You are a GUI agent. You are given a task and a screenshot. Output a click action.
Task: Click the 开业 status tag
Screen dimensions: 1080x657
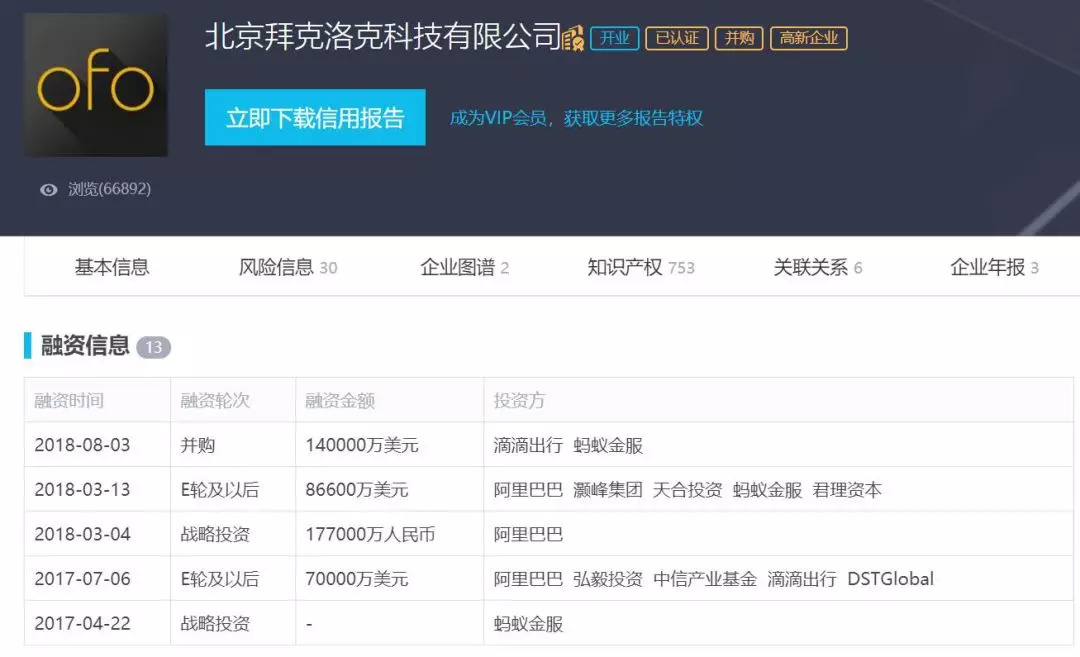(614, 38)
